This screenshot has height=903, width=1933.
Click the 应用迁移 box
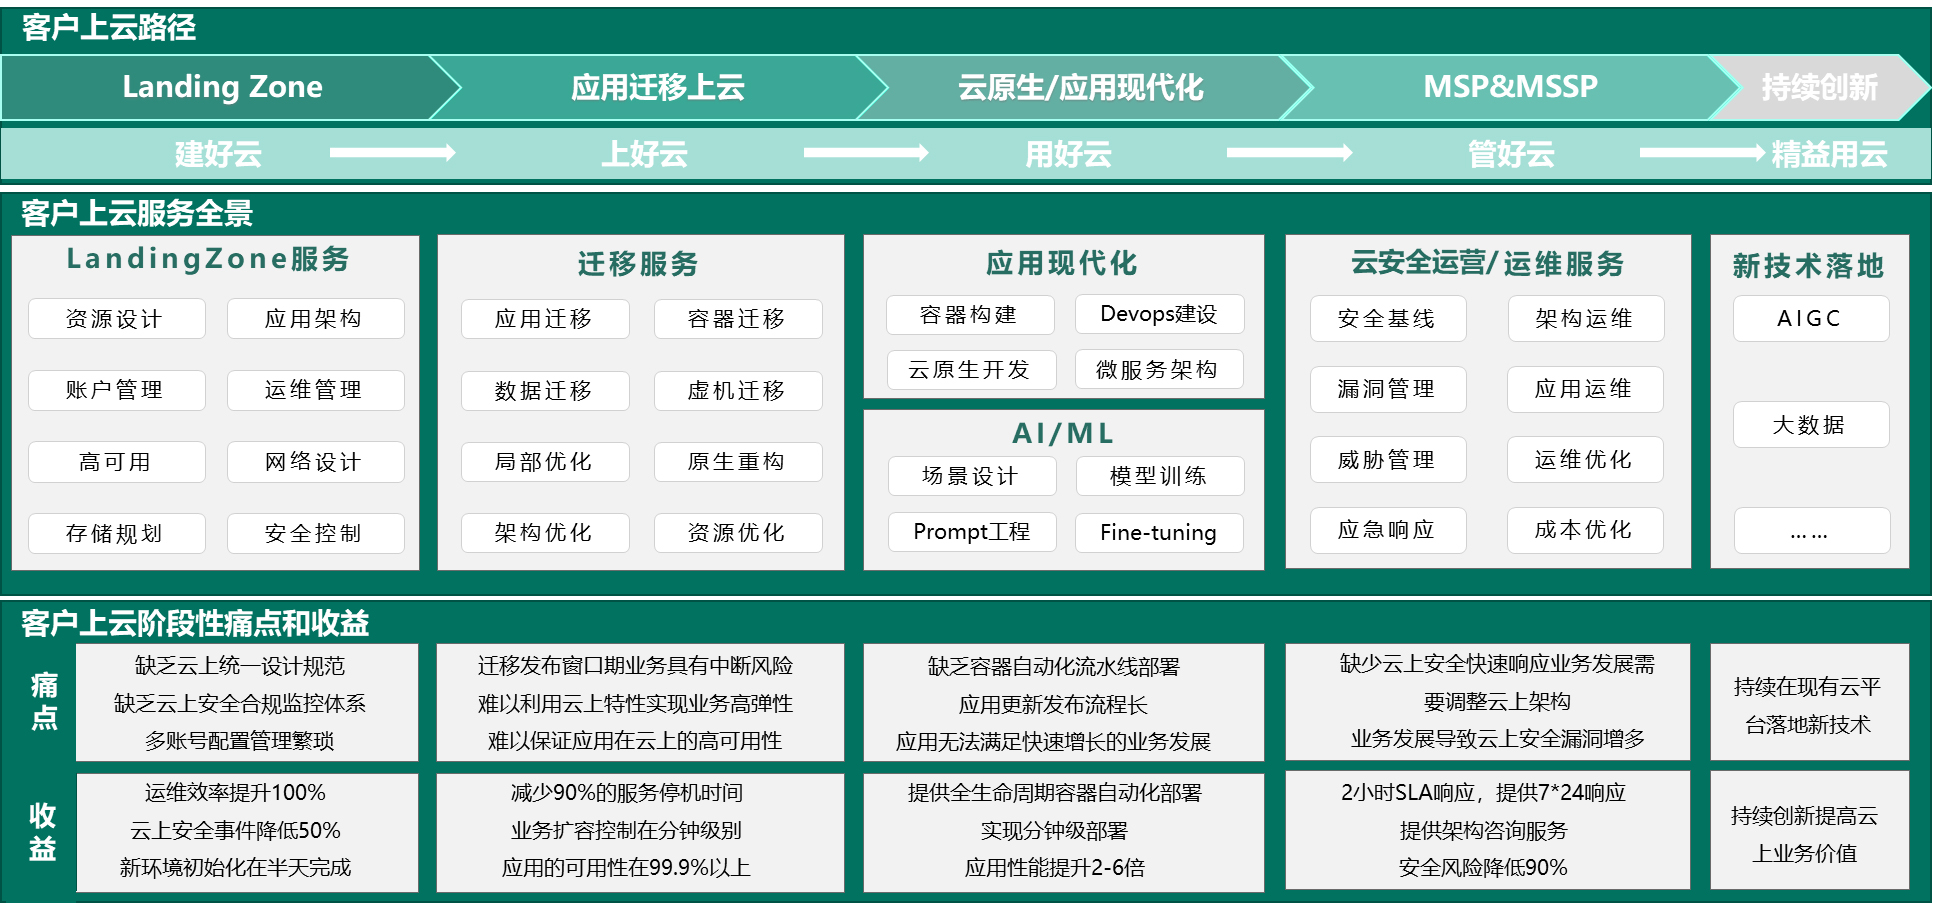(545, 319)
